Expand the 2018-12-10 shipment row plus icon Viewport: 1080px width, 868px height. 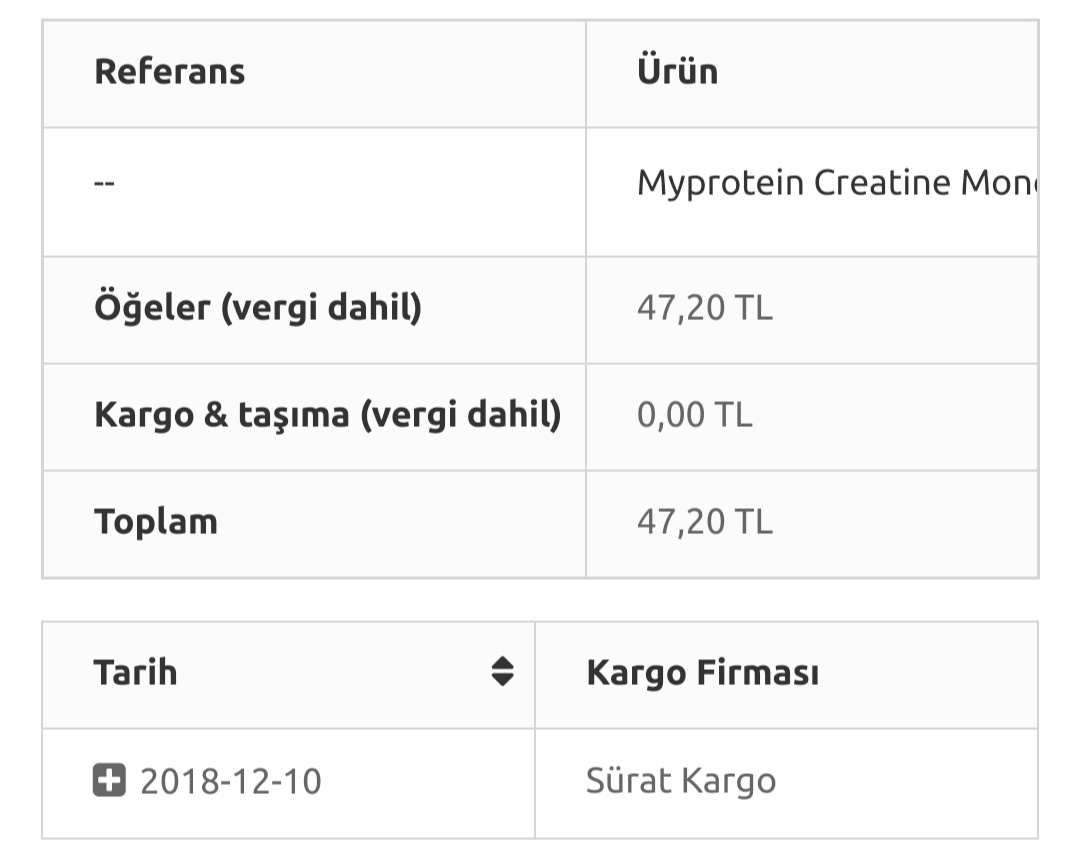click(x=109, y=780)
